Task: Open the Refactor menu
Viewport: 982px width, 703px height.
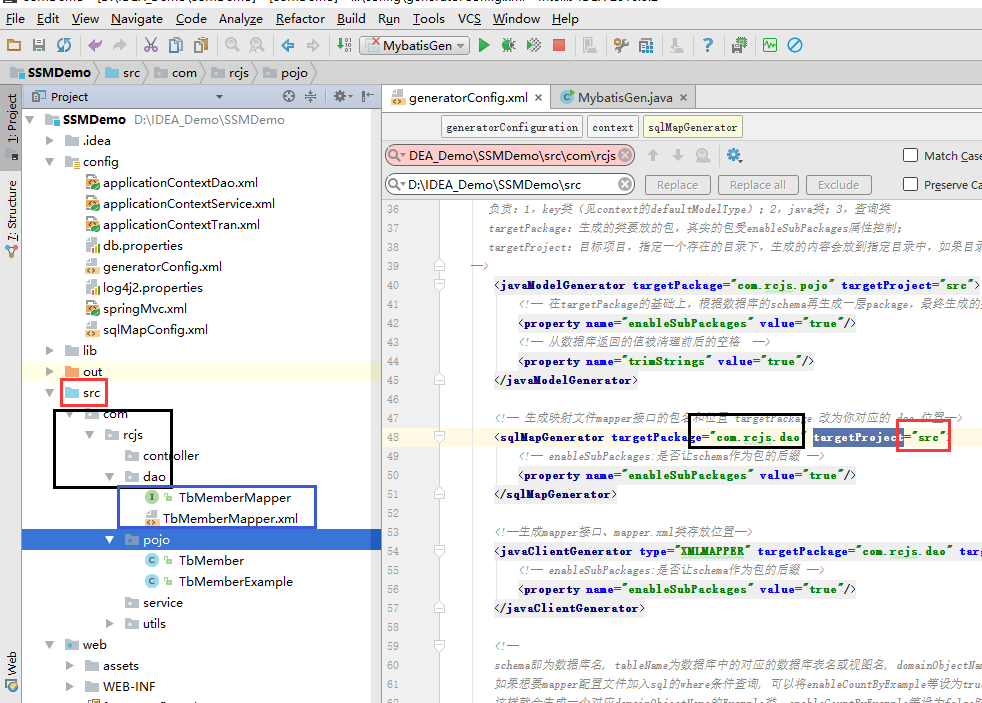Action: coord(300,19)
